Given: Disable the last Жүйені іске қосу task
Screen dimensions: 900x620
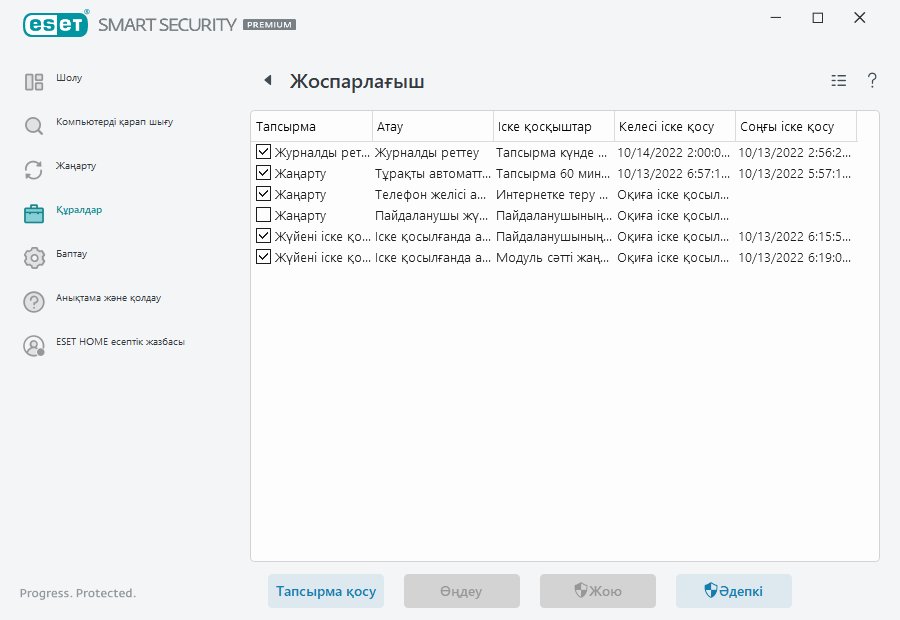Looking at the screenshot, I should tap(263, 257).
